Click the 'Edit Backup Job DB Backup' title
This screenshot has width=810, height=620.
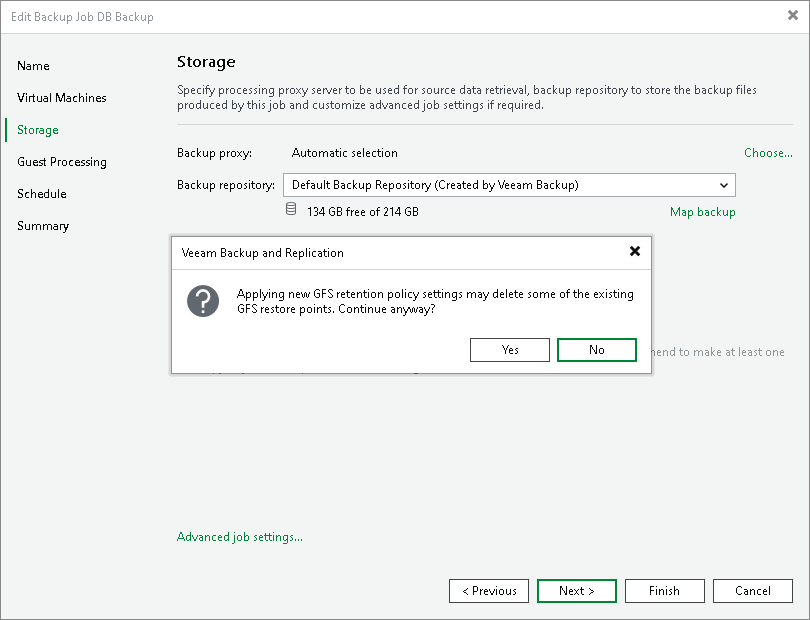coord(82,17)
